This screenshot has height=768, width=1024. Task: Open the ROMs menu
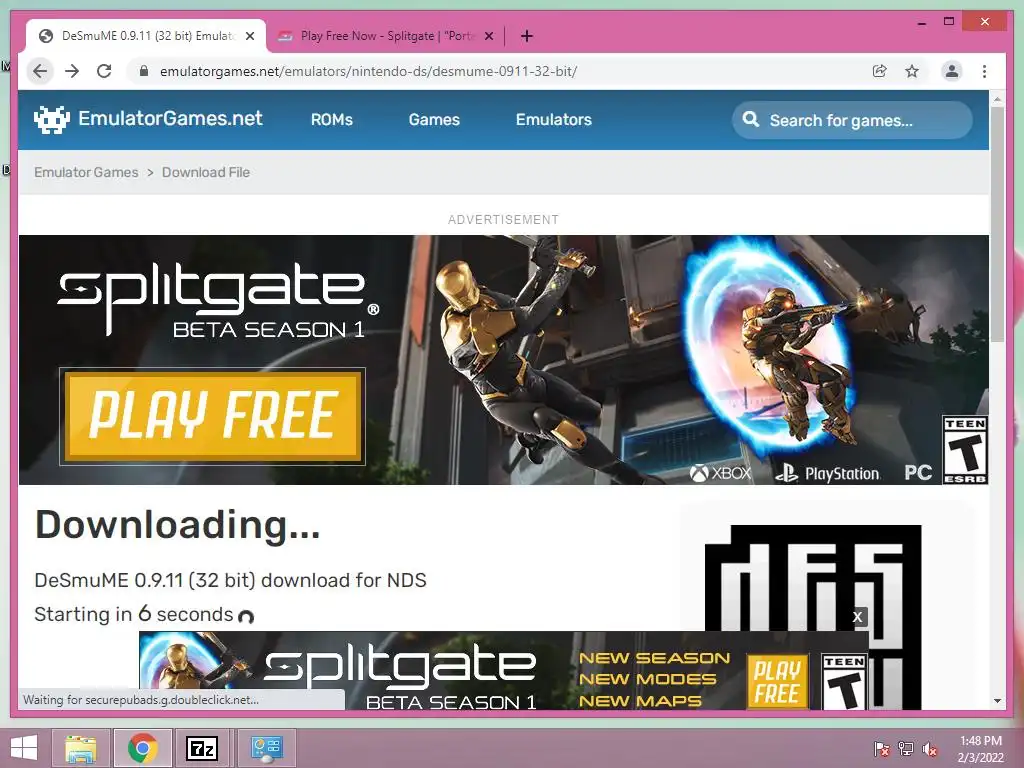click(332, 120)
